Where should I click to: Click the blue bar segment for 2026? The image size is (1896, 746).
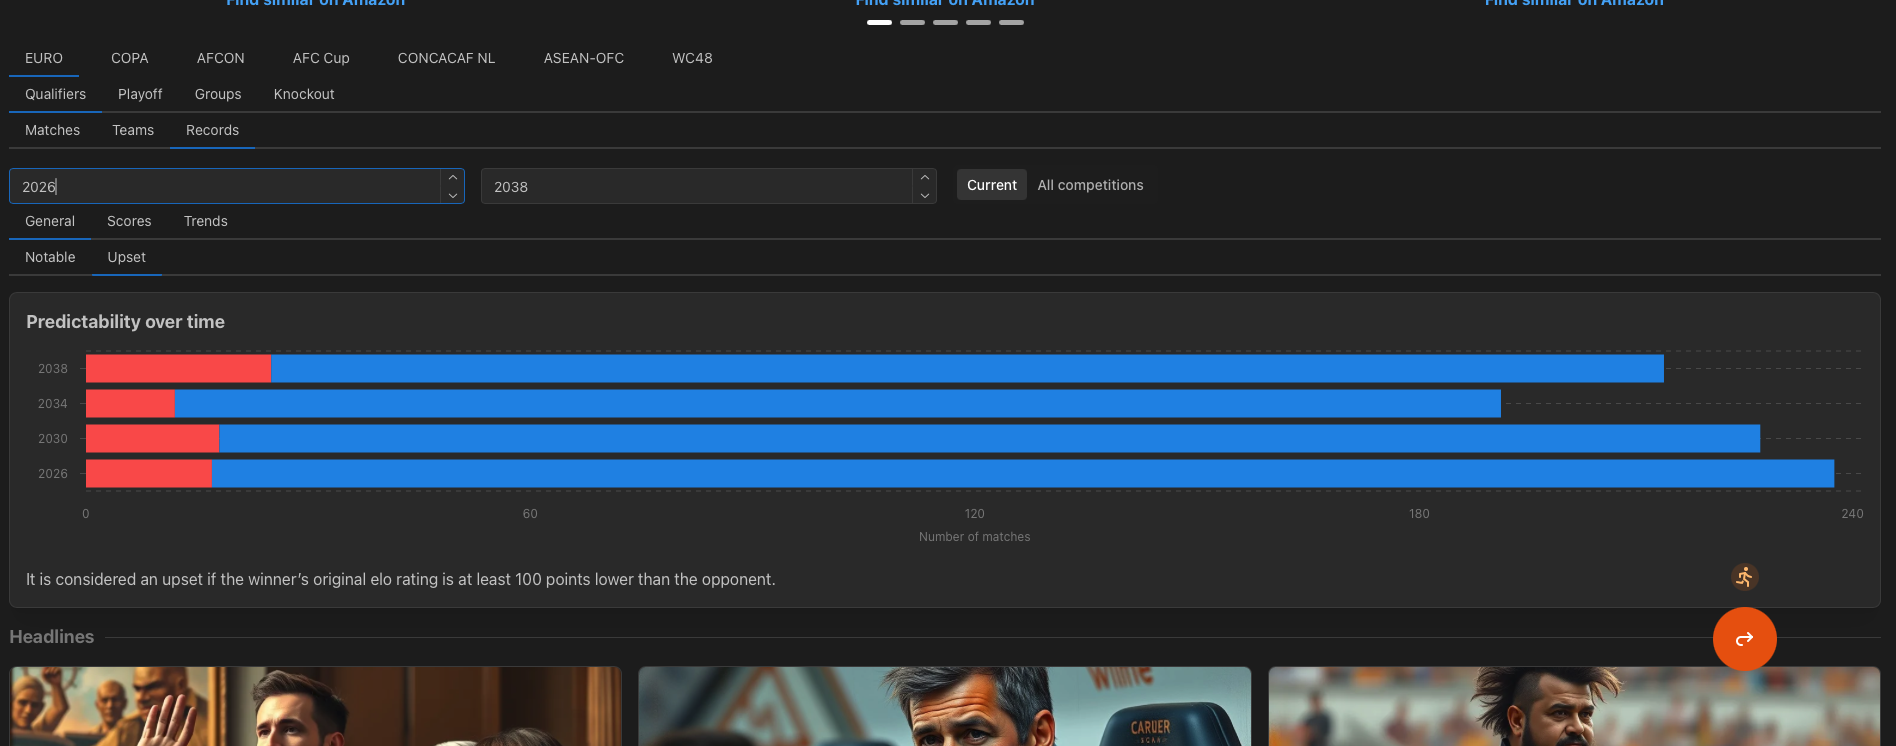[1022, 473]
